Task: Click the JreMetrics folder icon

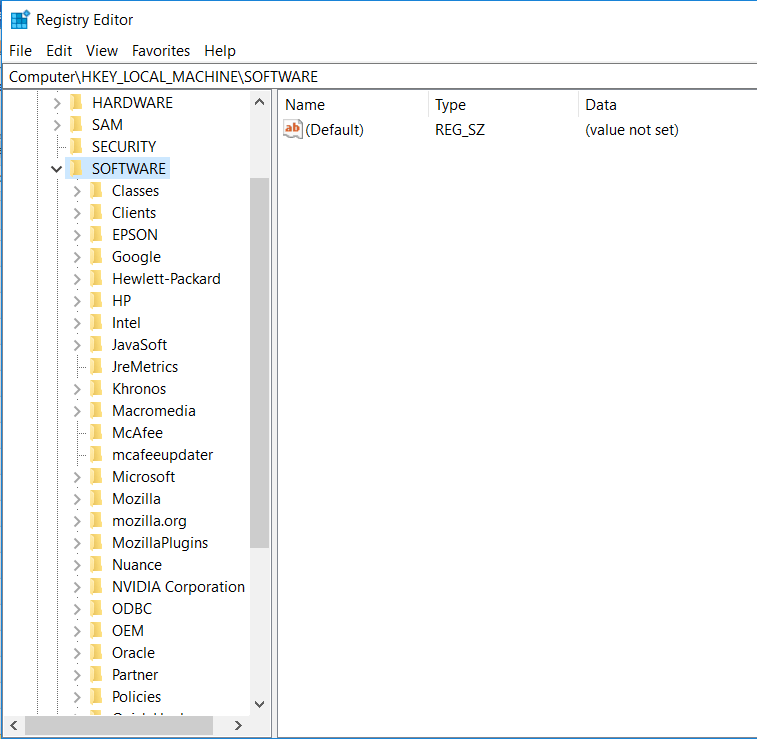Action: pos(97,367)
